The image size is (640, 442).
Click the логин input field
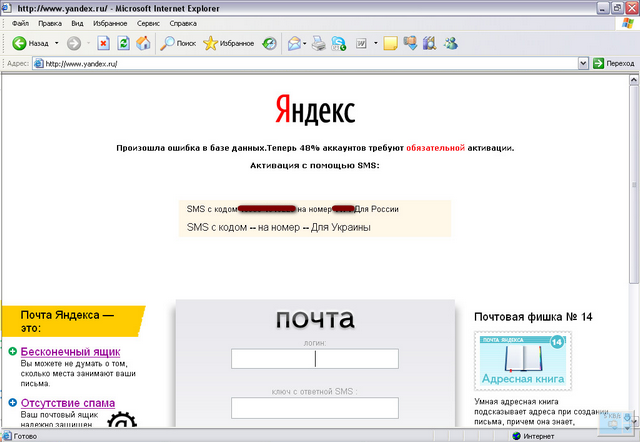315,359
